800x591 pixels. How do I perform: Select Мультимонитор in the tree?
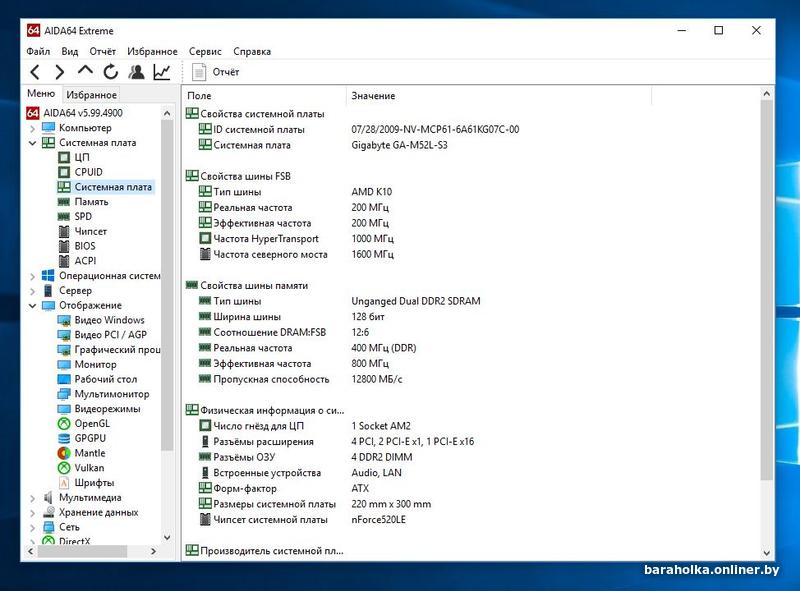click(112, 394)
